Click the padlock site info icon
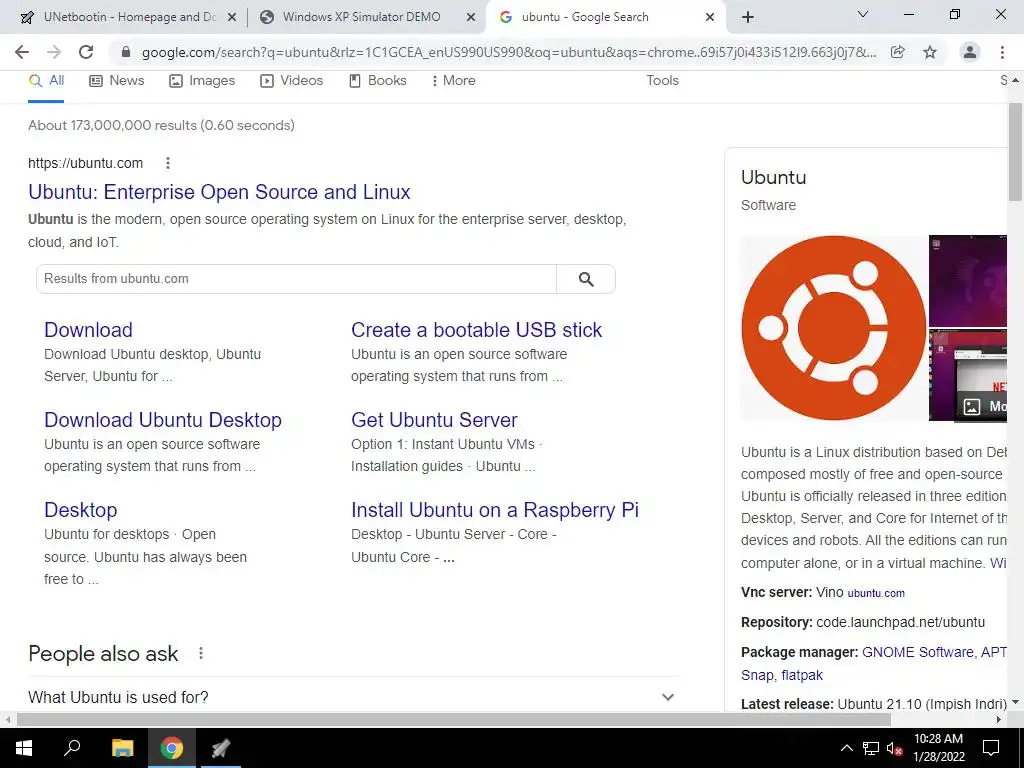The image size is (1024, 768). point(126,52)
